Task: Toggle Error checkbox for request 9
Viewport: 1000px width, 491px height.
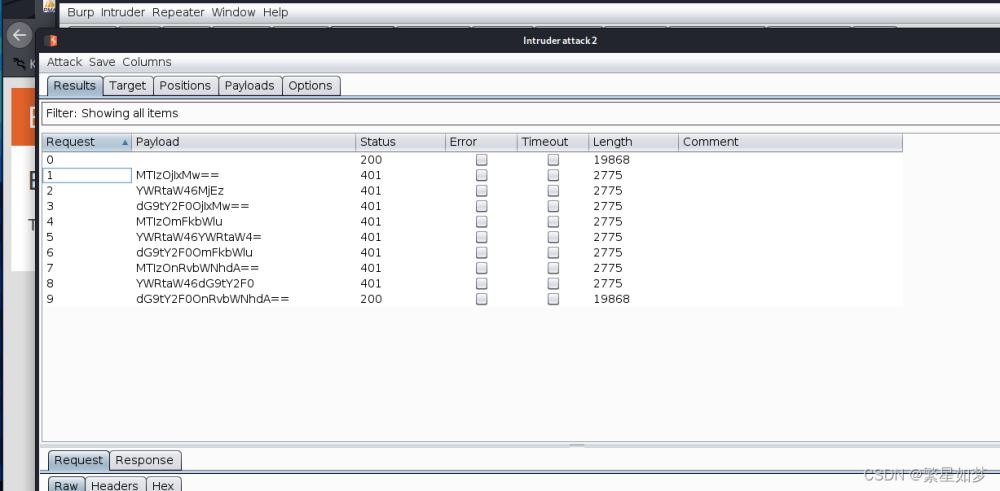Action: (482, 299)
